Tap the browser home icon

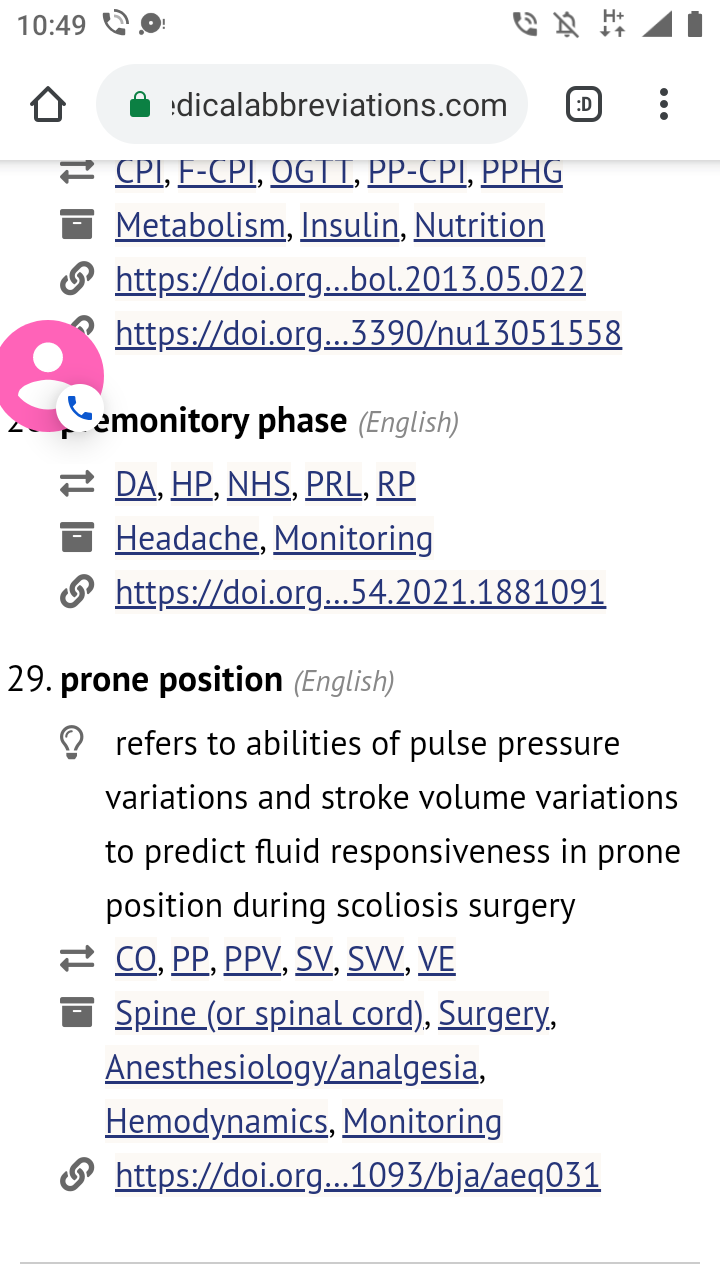coord(48,105)
